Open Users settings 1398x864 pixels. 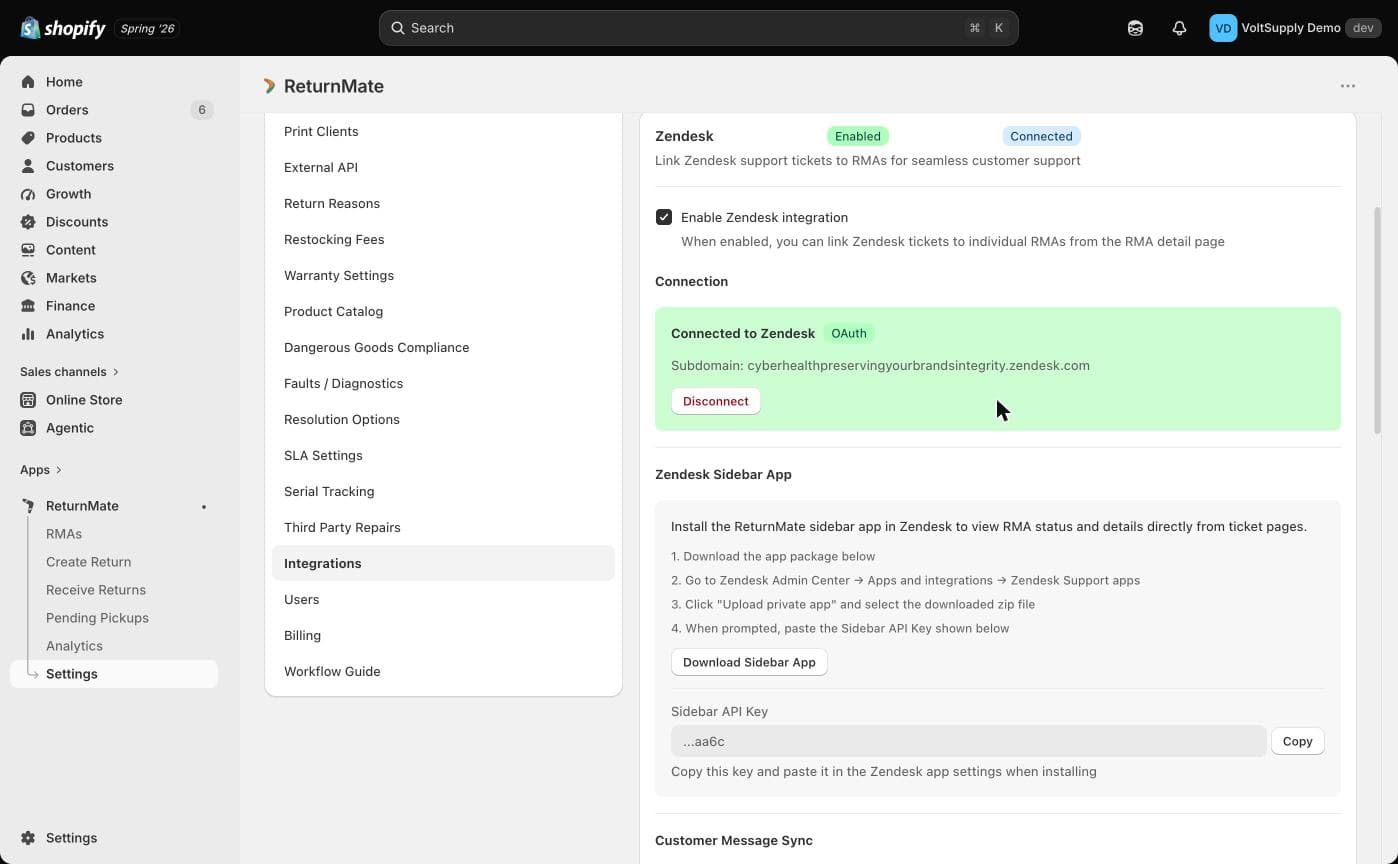point(443,600)
